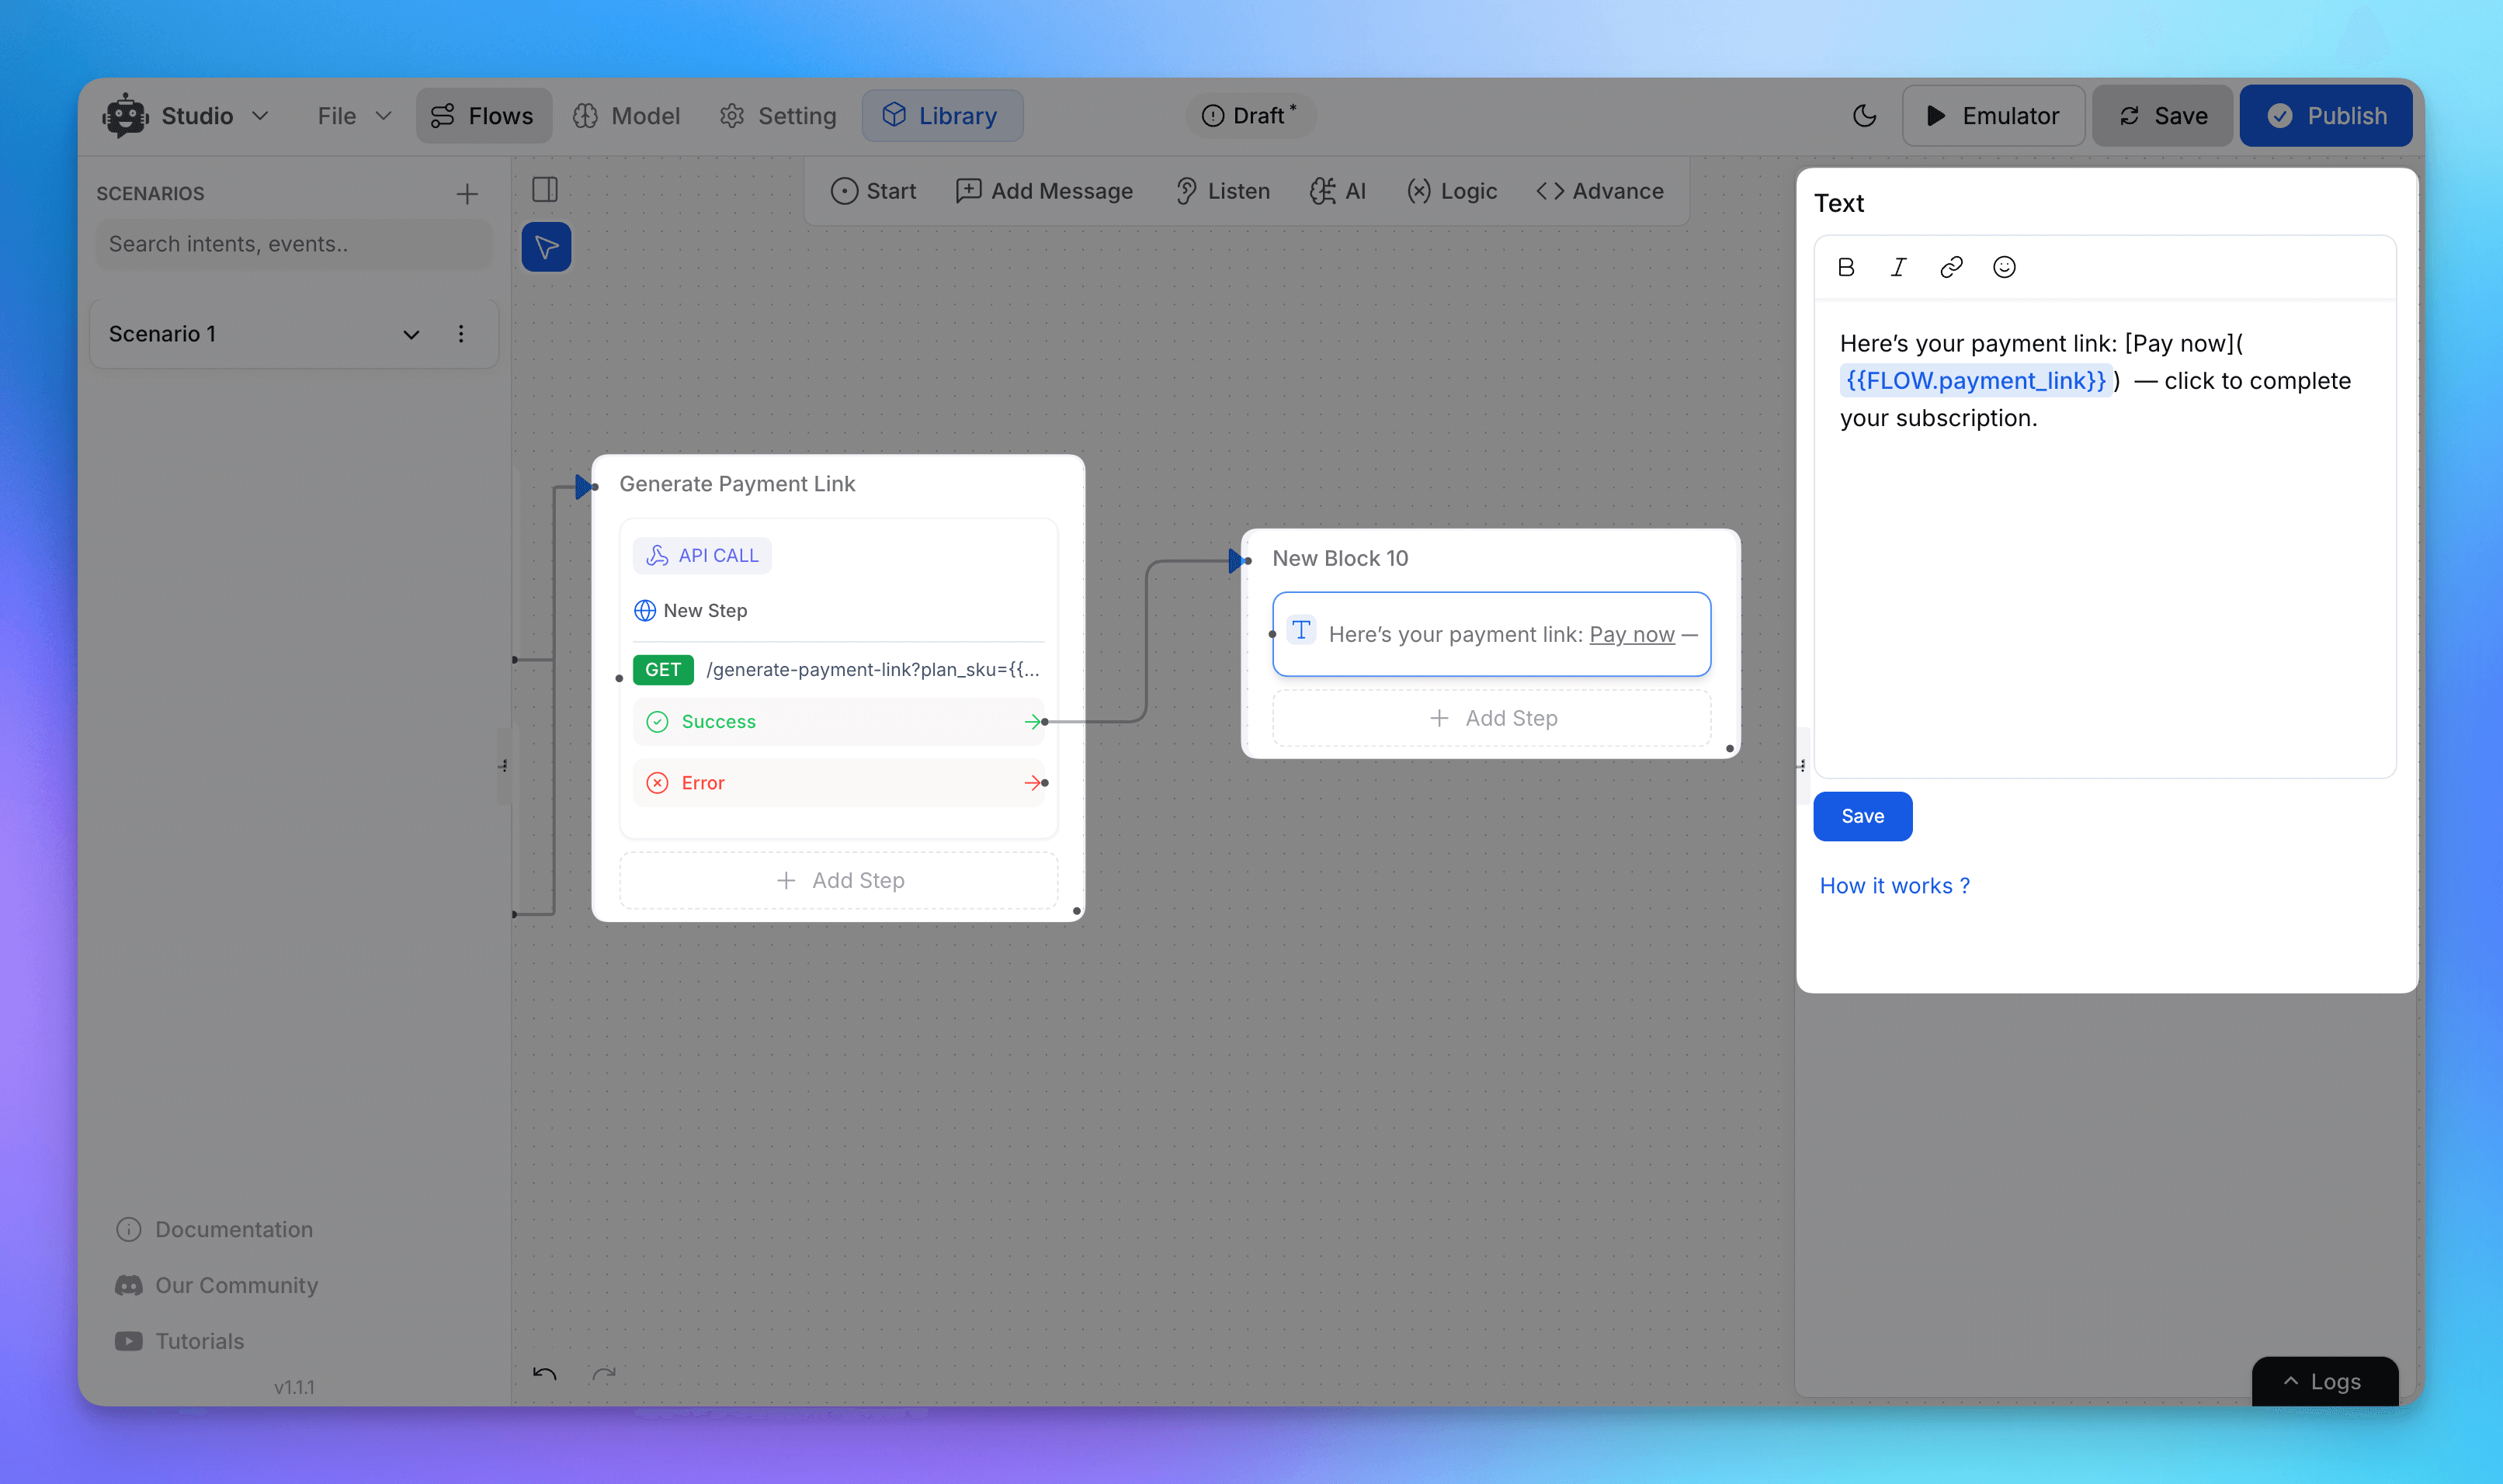Switch to the Model tab
Screen dimensions: 2503x1484
626,116
